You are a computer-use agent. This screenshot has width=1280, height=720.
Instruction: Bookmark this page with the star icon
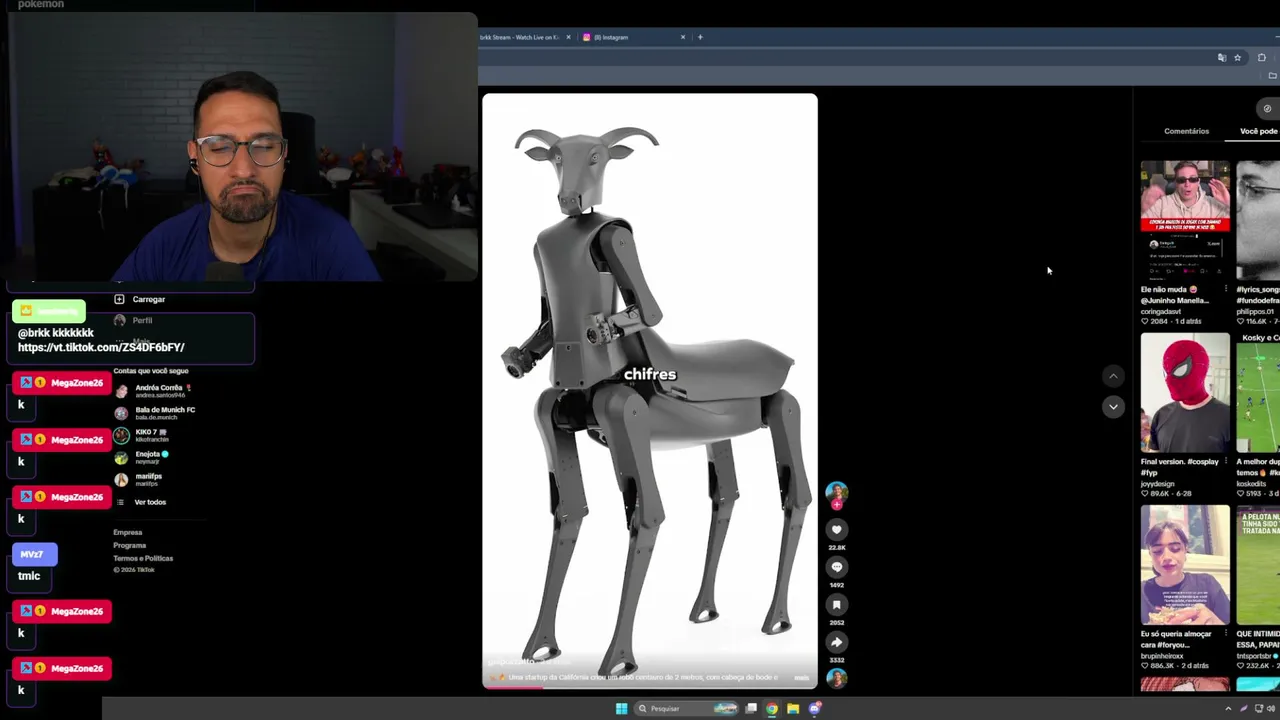[1237, 58]
